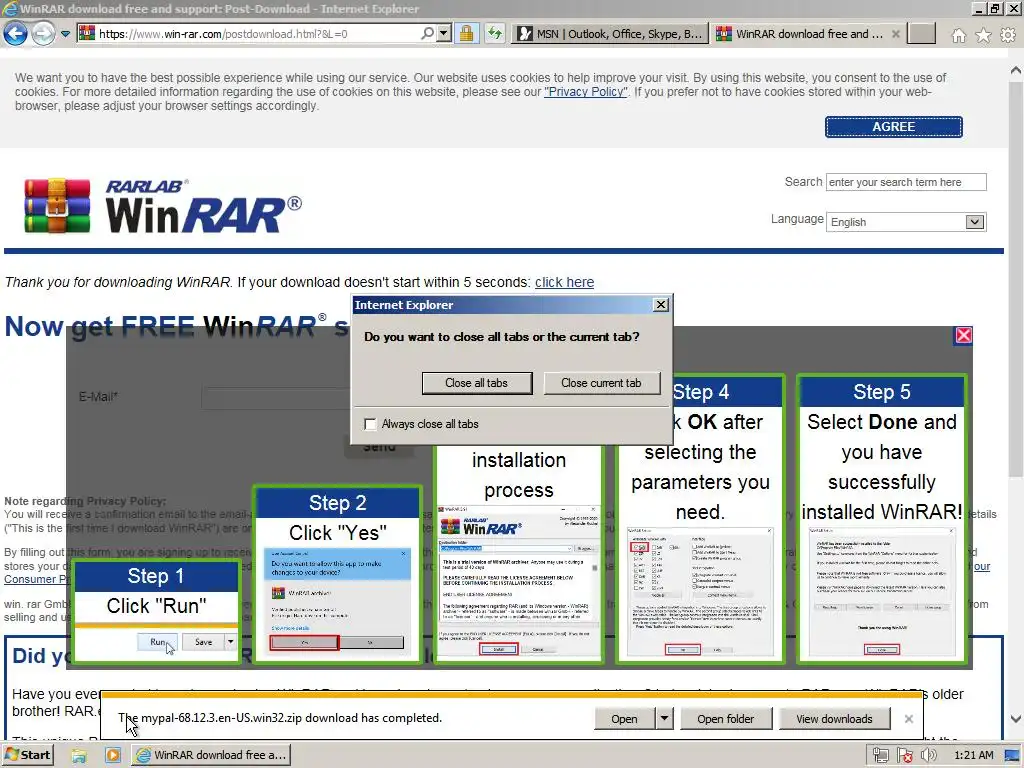Screen dimensions: 1024x768
Task: Click the Refresh page icon
Action: coord(495,33)
